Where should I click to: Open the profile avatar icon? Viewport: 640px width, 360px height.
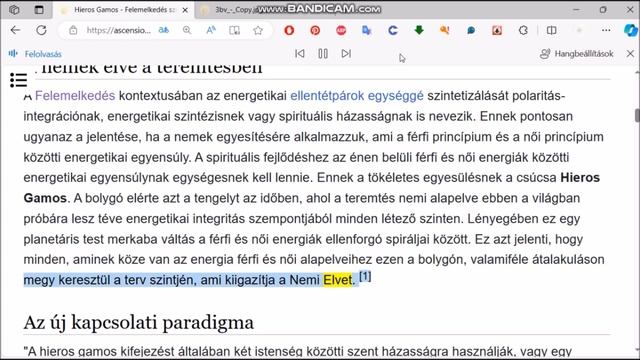click(x=579, y=30)
